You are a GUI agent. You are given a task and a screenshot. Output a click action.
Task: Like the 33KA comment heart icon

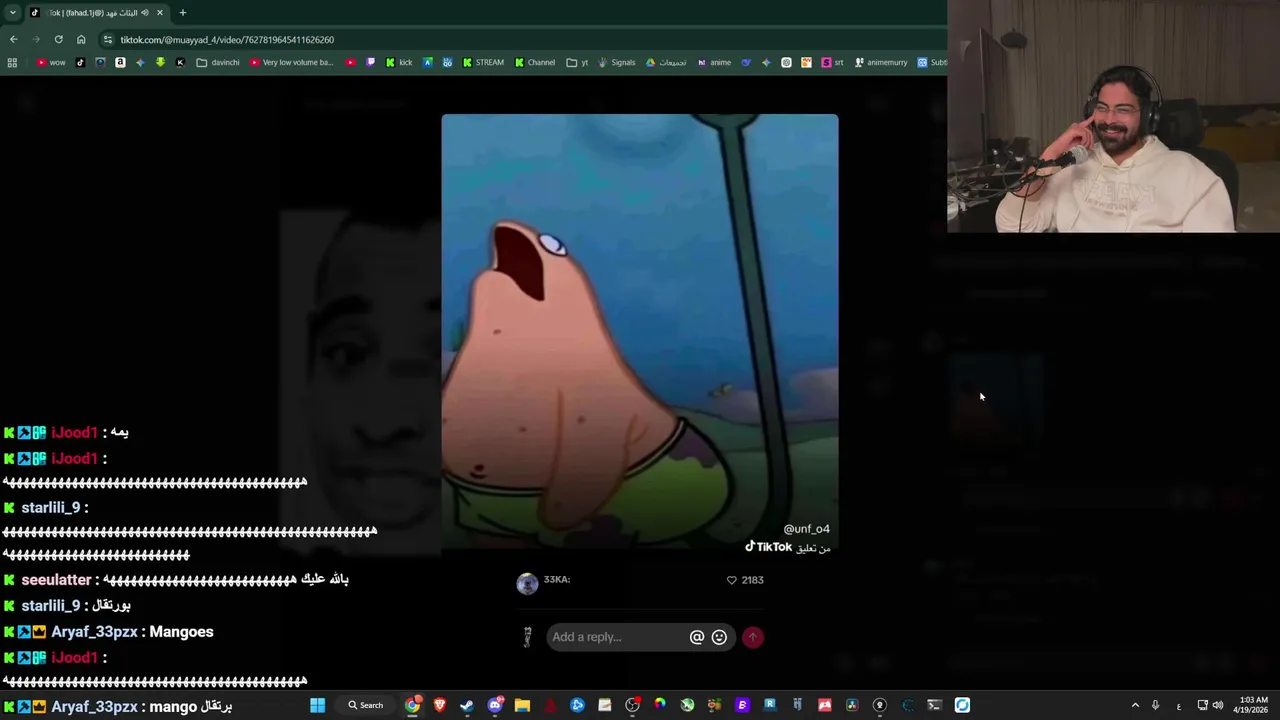[731, 580]
